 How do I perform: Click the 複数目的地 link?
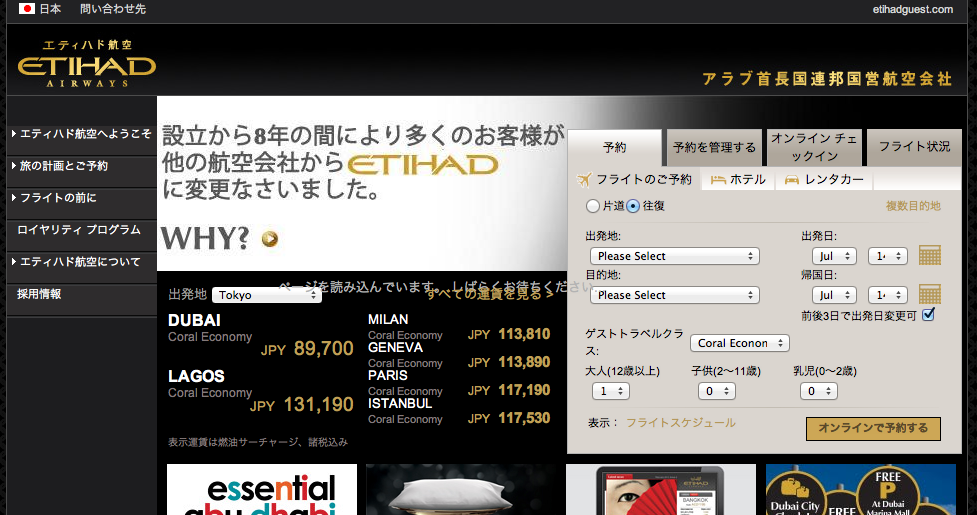[x=913, y=206]
